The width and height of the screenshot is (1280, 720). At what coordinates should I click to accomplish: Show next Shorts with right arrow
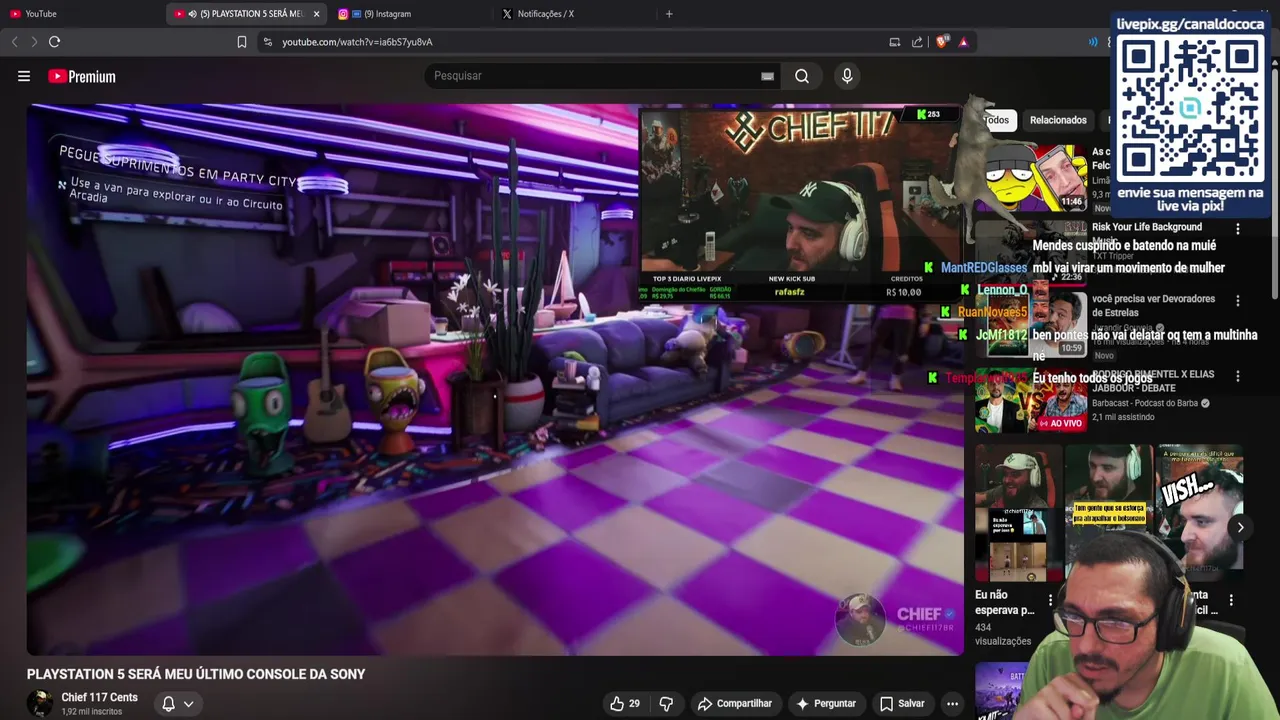[1240, 527]
